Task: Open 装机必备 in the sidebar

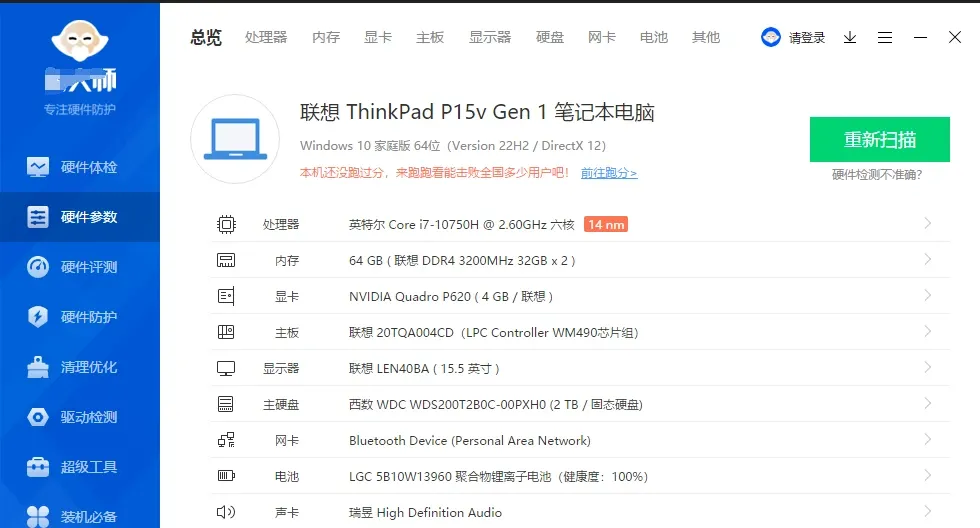Action: (x=79, y=516)
